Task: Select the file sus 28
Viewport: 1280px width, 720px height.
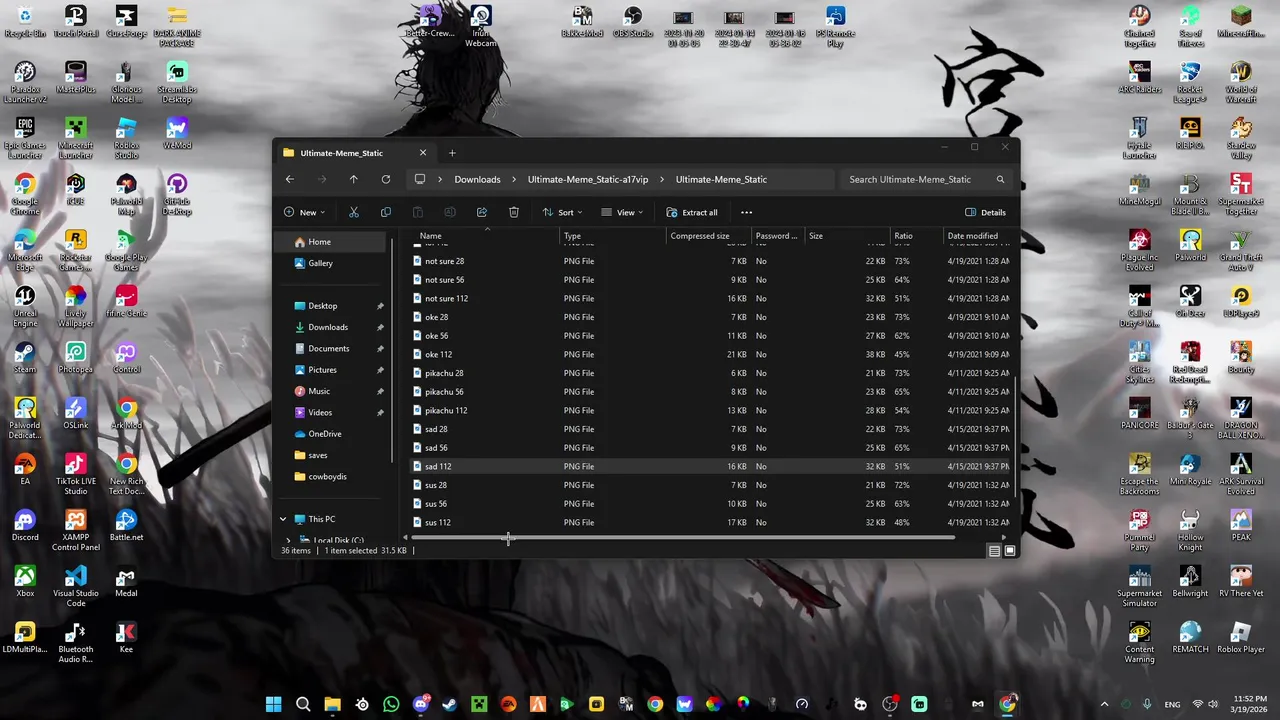Action: 711,485
